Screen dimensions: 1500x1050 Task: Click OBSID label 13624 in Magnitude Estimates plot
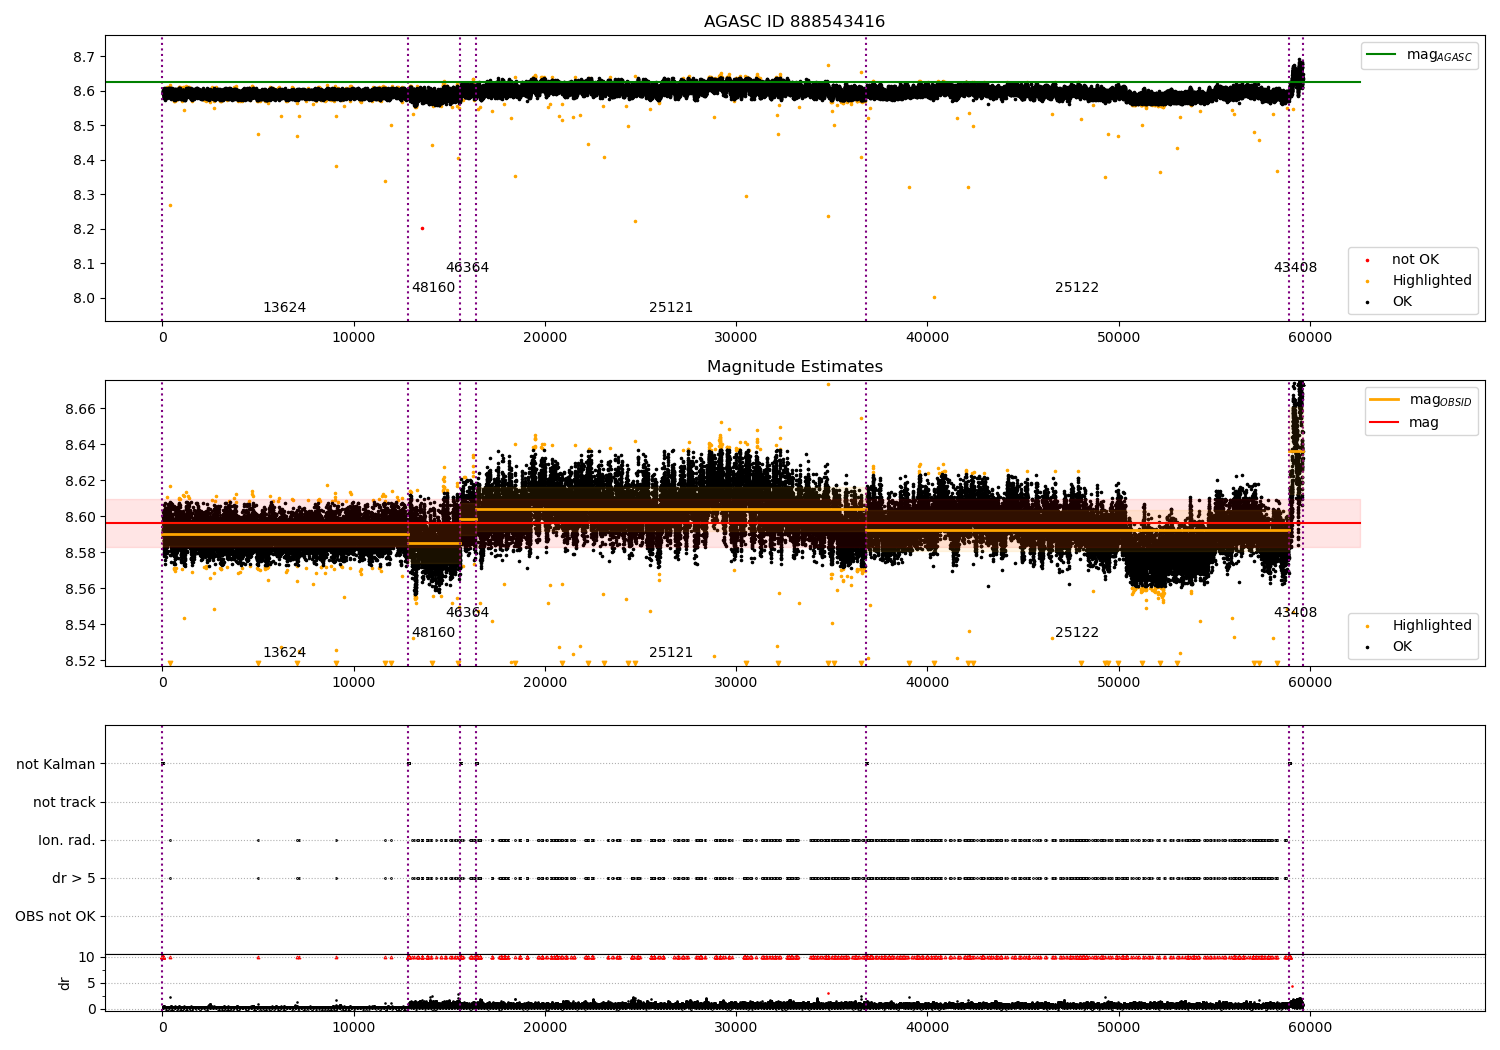pos(284,653)
